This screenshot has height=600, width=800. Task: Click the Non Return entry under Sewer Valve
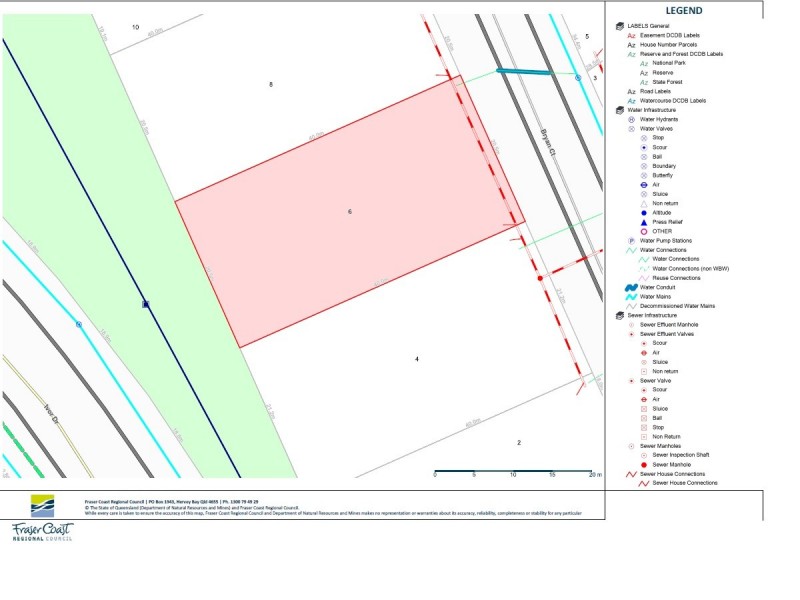(666, 437)
